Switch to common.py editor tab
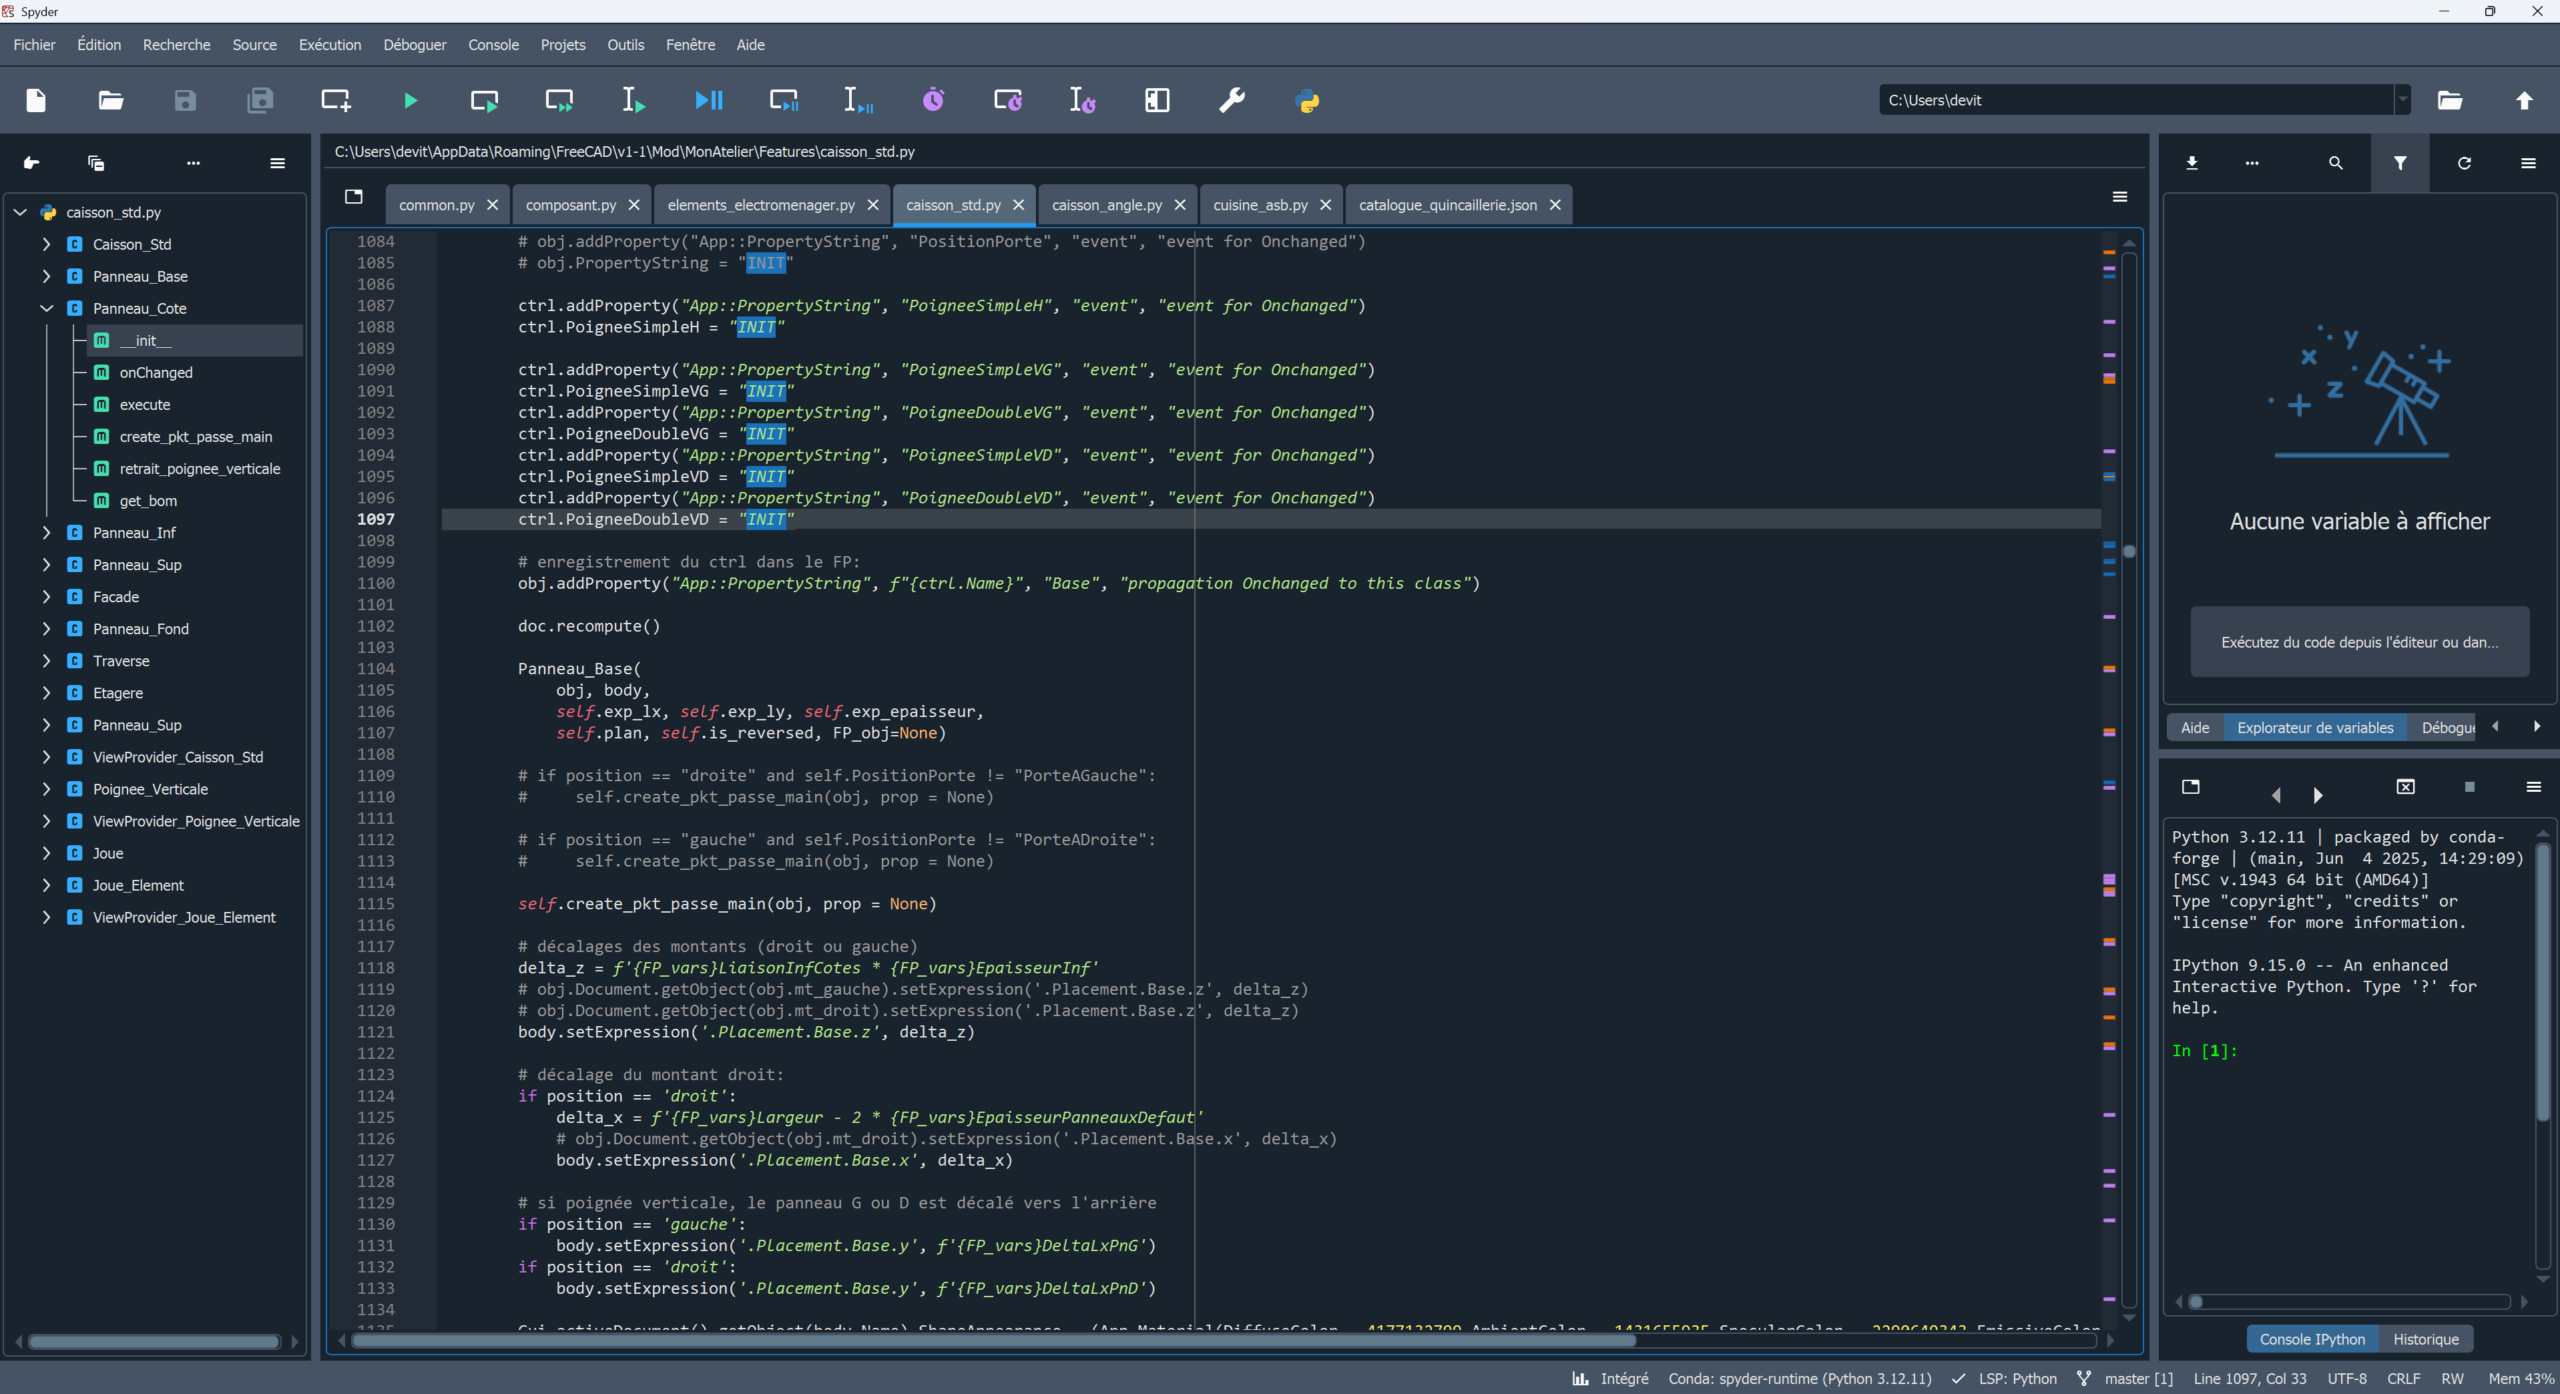 pyautogui.click(x=436, y=205)
